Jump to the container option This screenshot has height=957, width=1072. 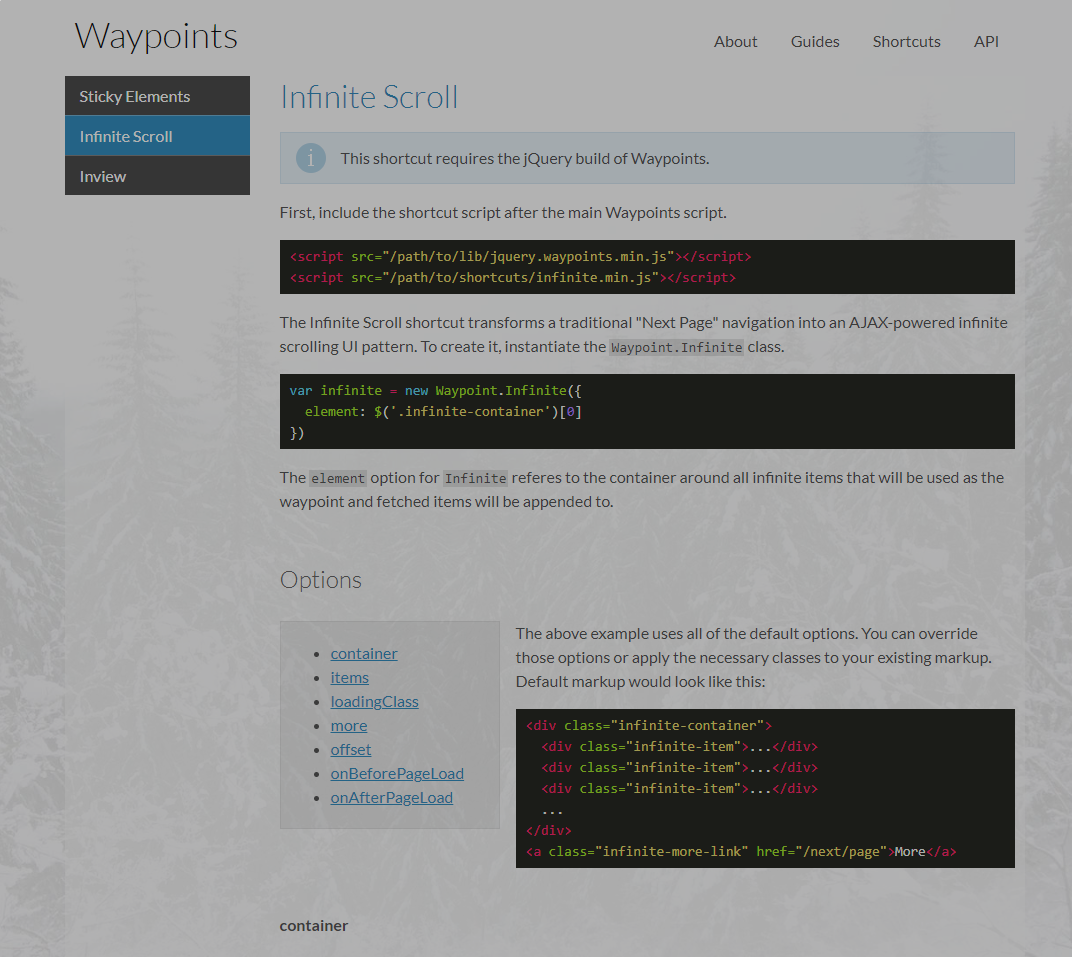point(364,653)
